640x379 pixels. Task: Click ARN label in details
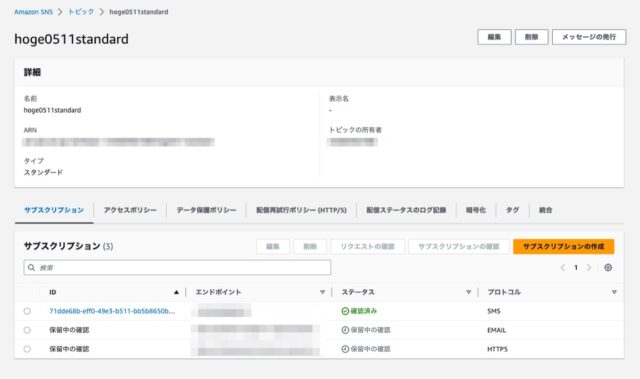point(30,130)
